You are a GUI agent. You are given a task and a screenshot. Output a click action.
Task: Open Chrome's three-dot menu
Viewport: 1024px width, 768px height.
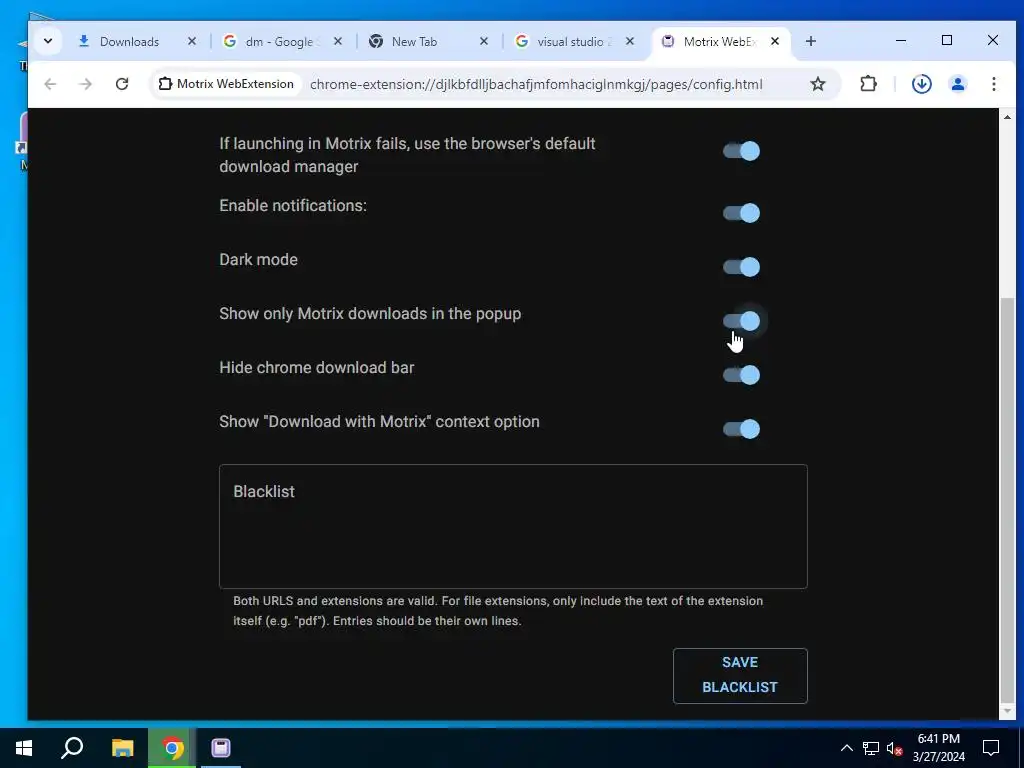click(x=993, y=84)
